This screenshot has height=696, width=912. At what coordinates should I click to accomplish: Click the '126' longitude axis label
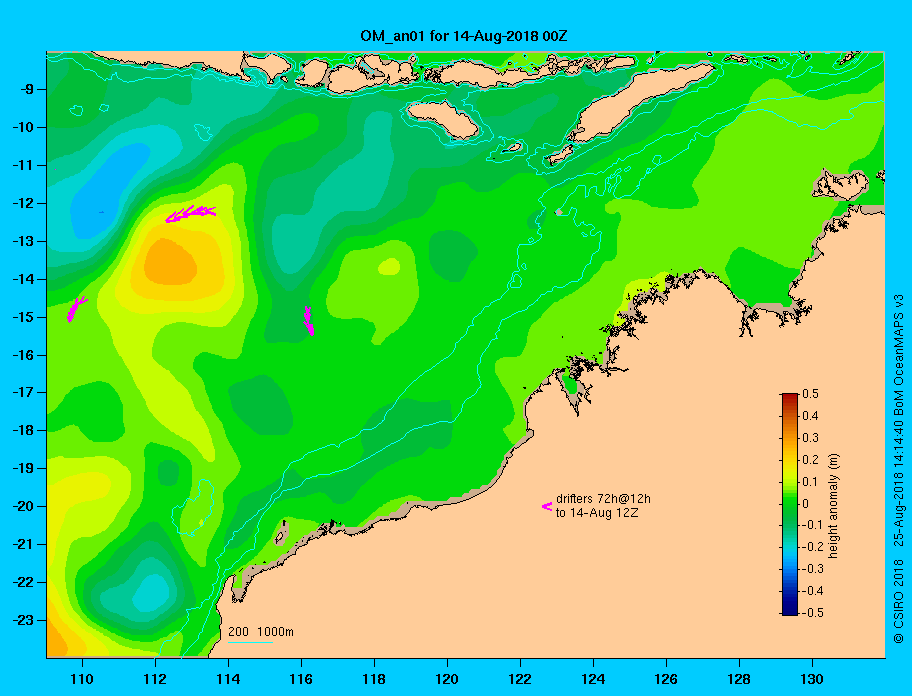[x=666, y=679]
